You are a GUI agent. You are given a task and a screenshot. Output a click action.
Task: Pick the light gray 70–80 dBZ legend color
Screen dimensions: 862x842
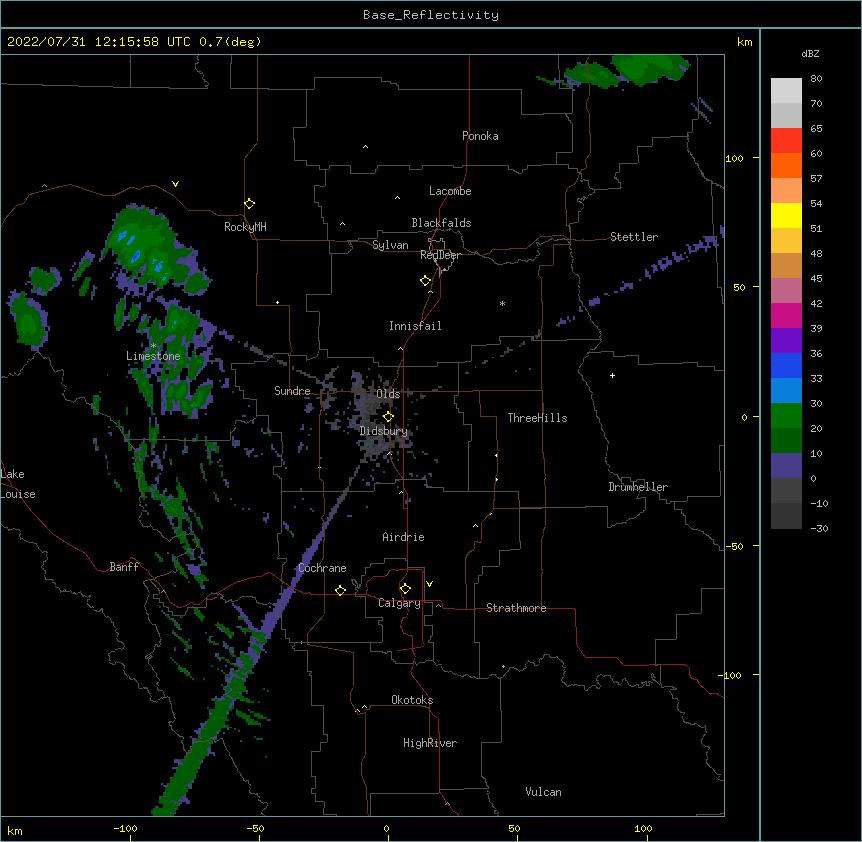click(786, 91)
